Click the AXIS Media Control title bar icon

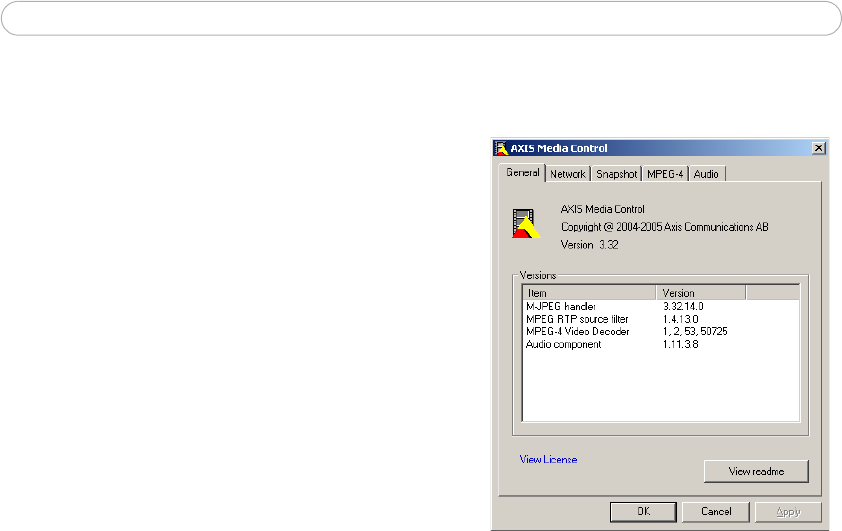(x=501, y=148)
